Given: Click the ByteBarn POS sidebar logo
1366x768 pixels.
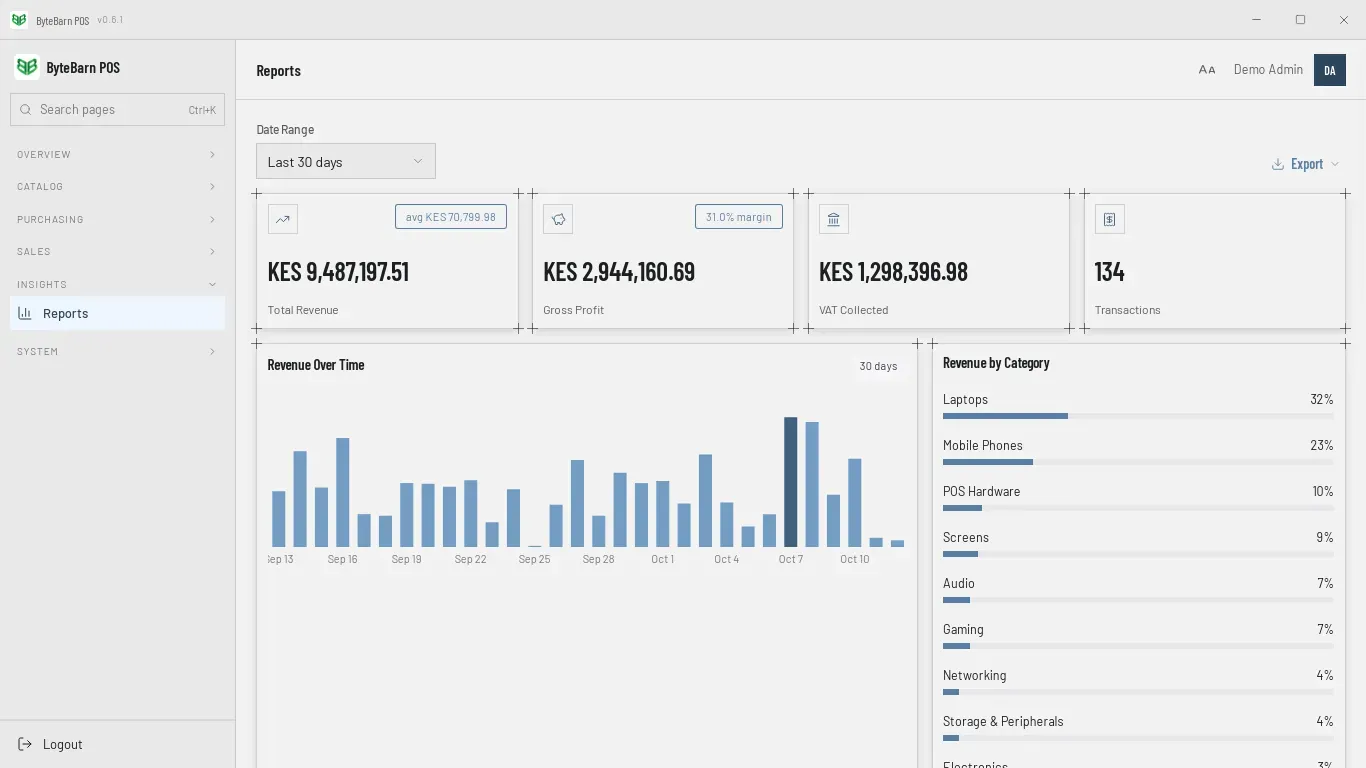Looking at the screenshot, I should [x=27, y=67].
